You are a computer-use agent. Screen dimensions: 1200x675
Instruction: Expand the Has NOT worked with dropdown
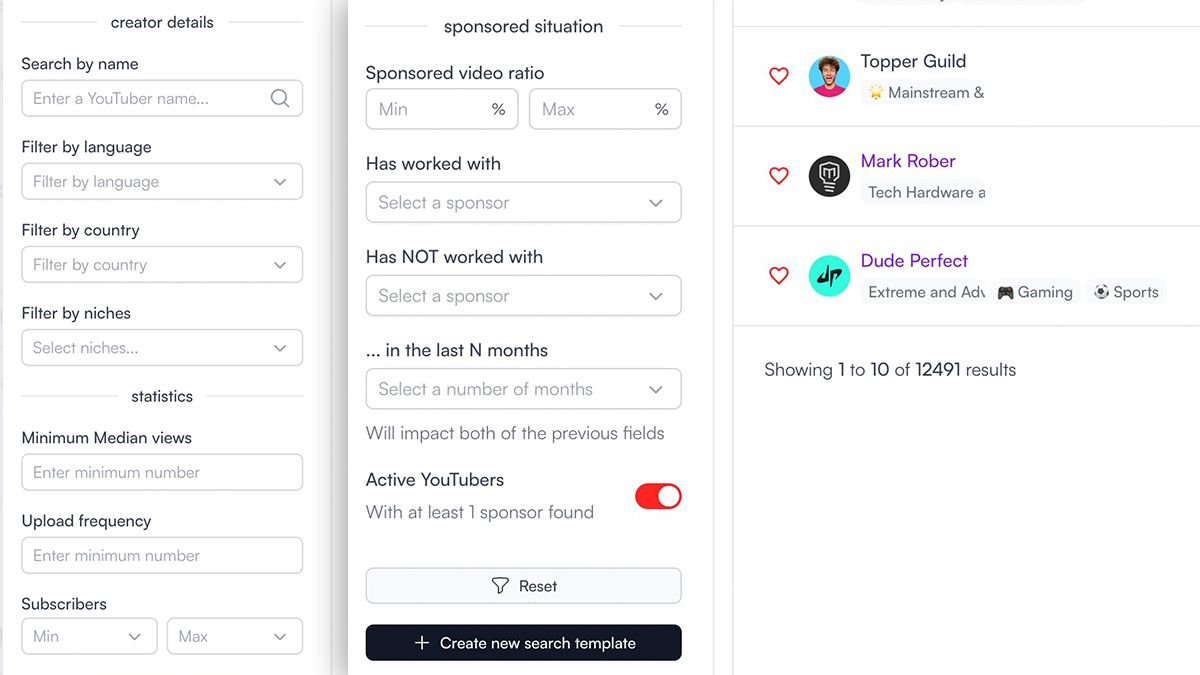523,296
